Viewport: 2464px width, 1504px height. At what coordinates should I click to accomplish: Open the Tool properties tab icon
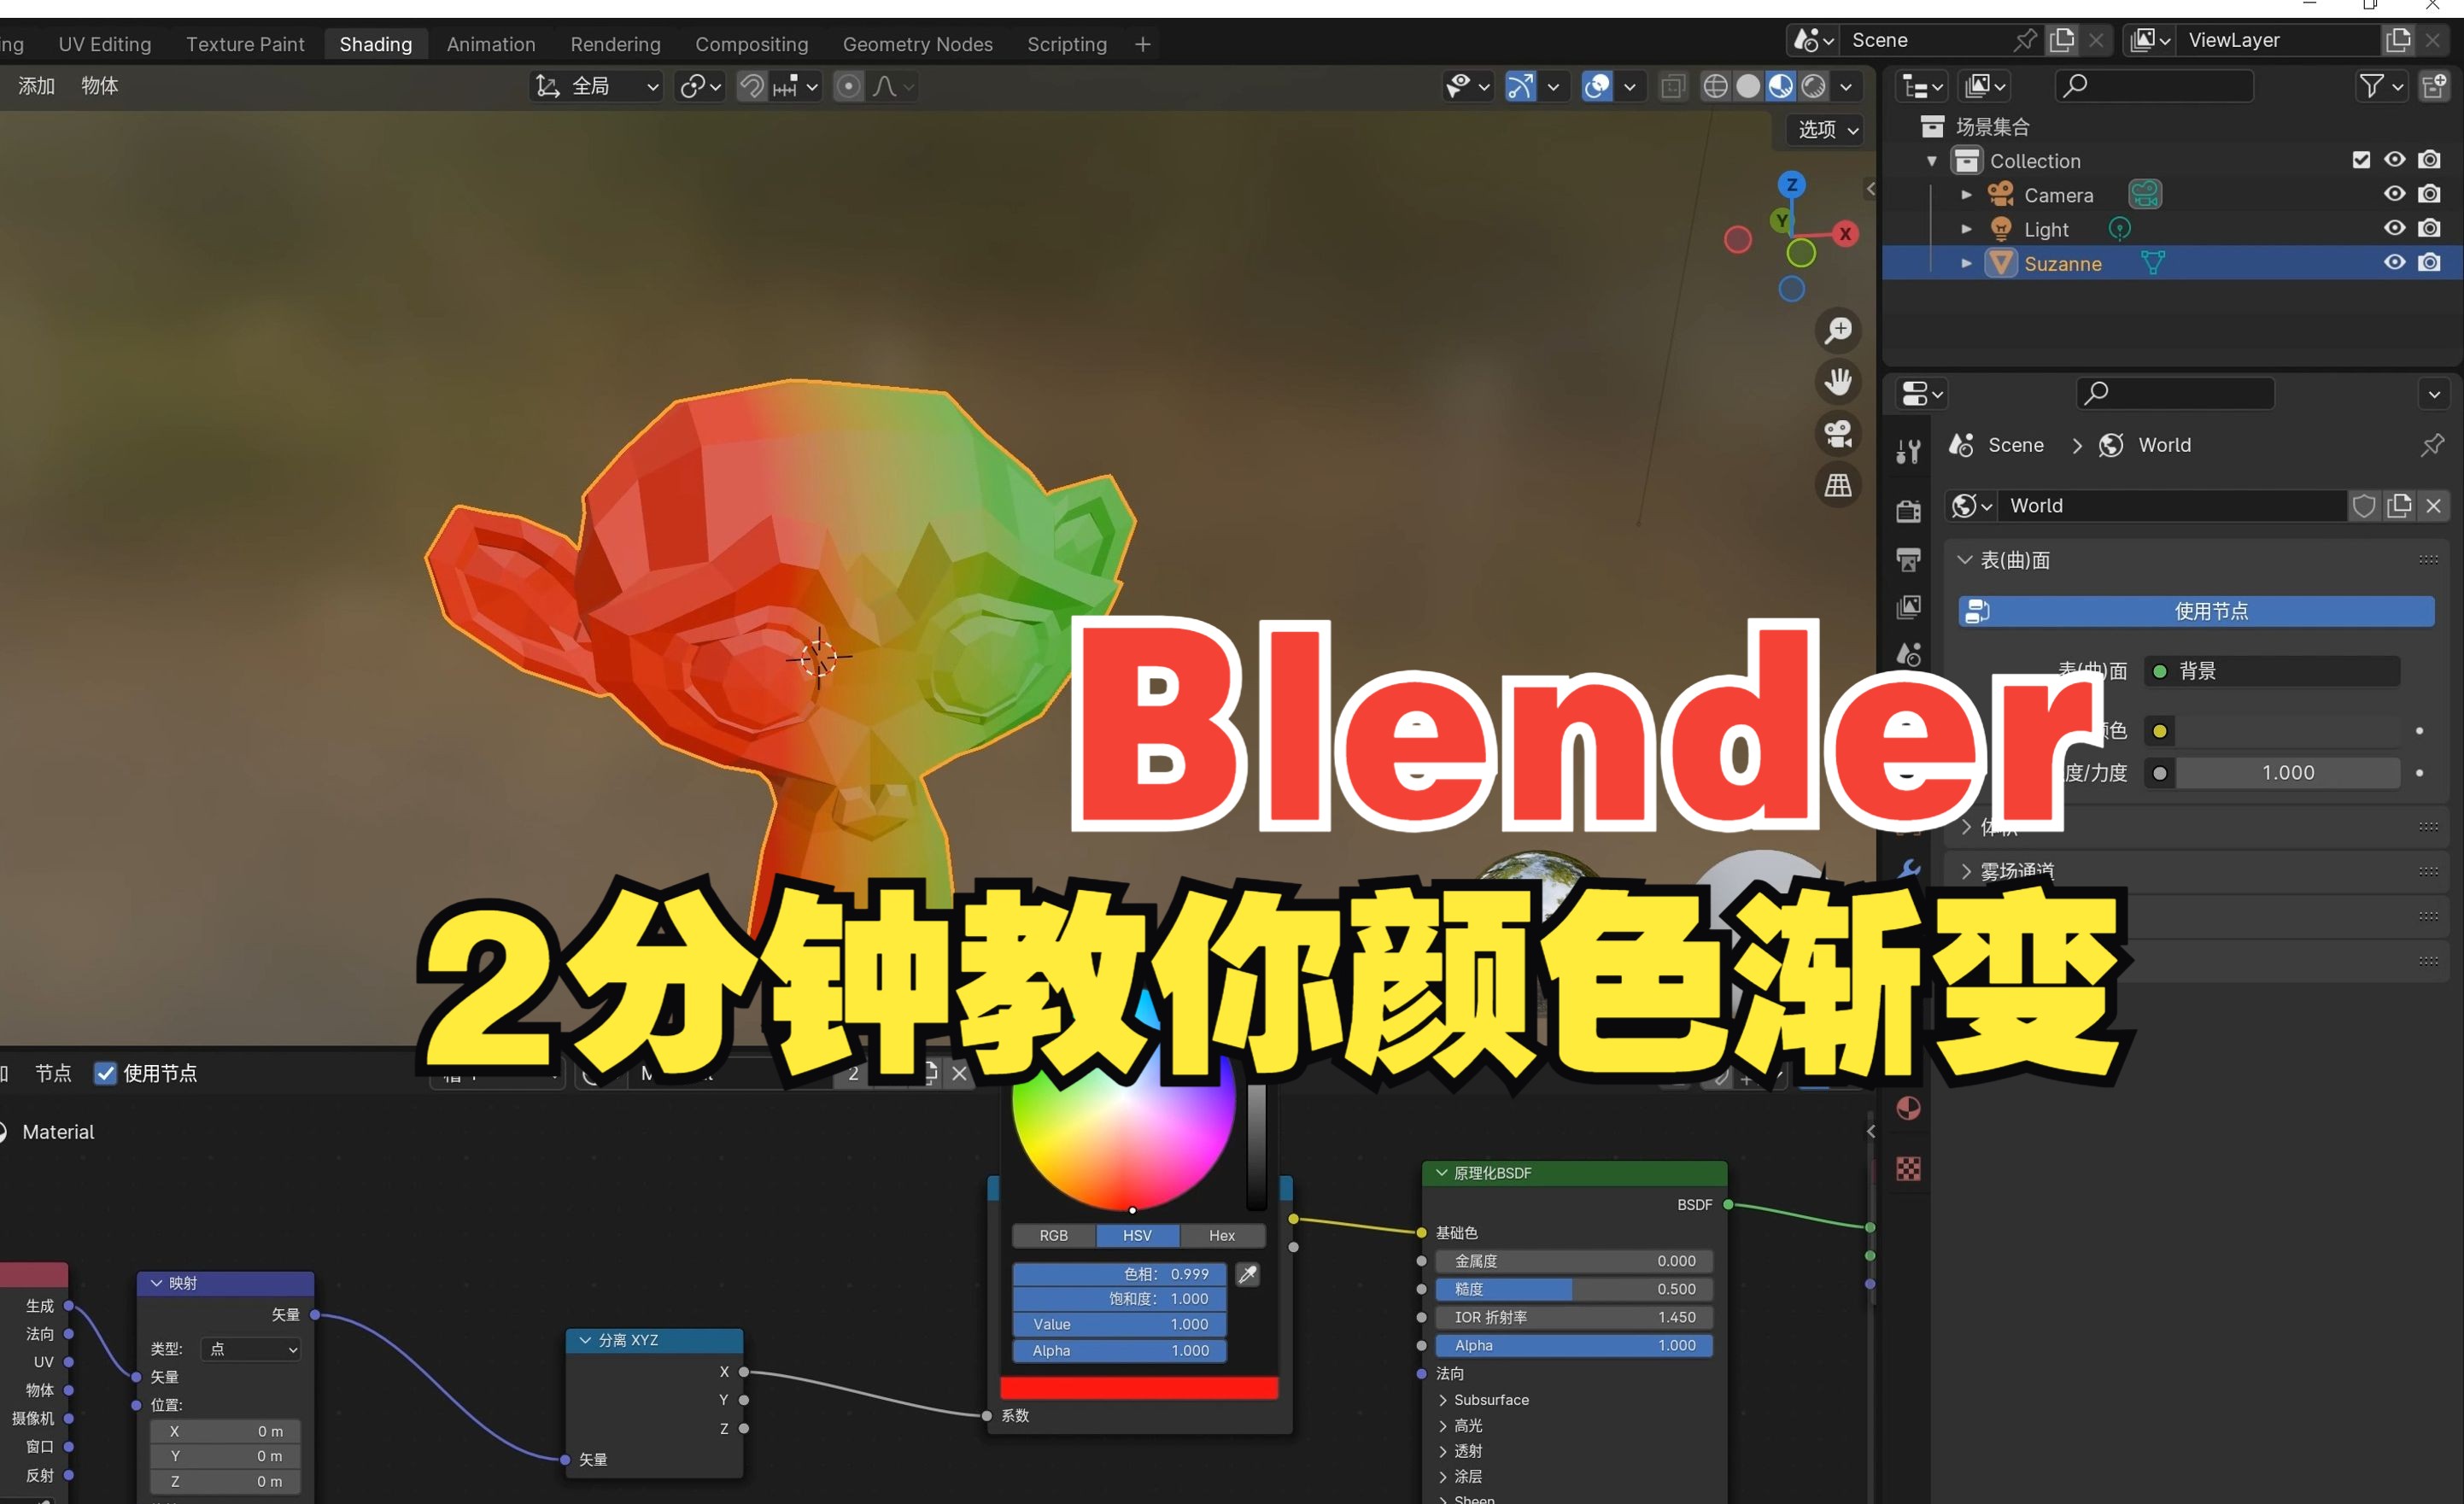1908,451
